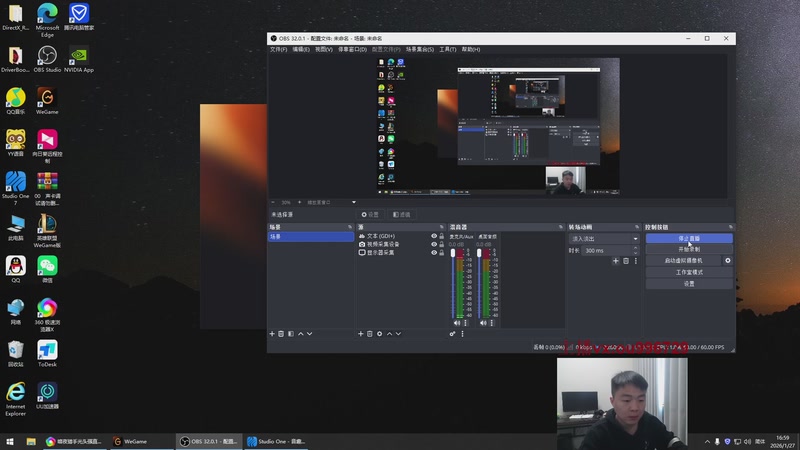Move scene up arrow in Scenes panel
Image resolution: width=800 pixels, height=450 pixels.
point(301,334)
